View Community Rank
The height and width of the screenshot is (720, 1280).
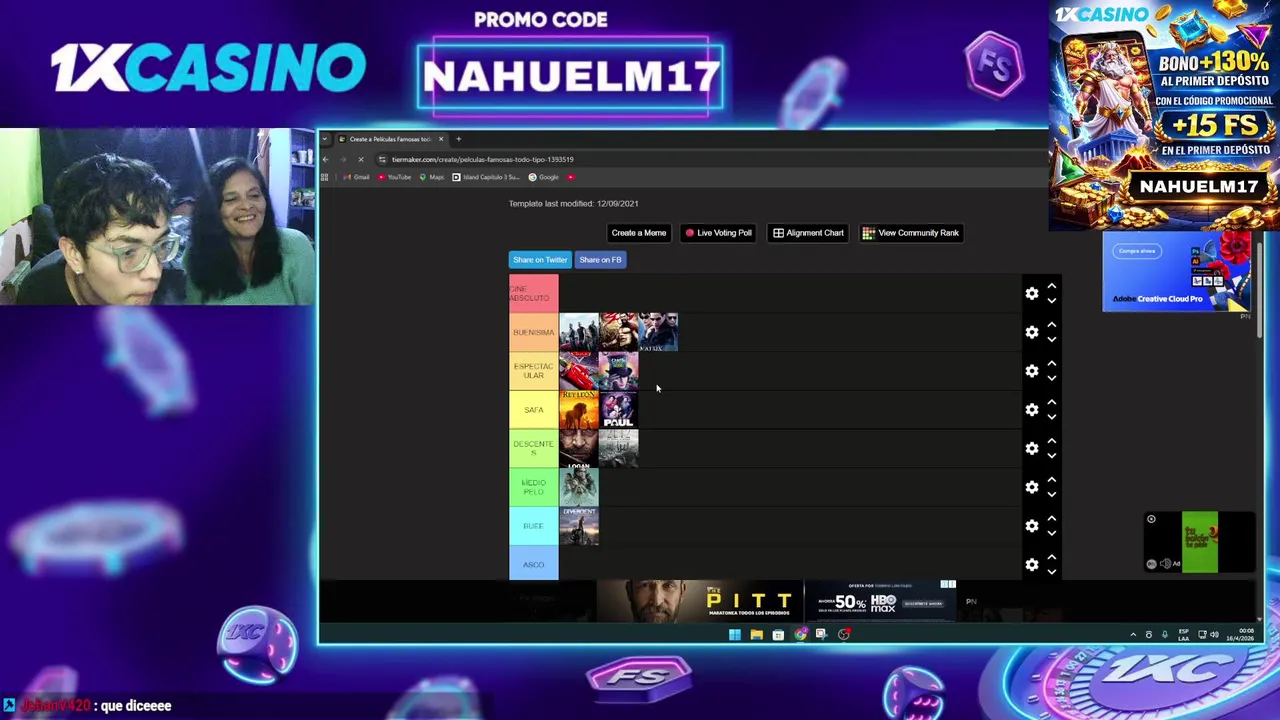coord(911,233)
